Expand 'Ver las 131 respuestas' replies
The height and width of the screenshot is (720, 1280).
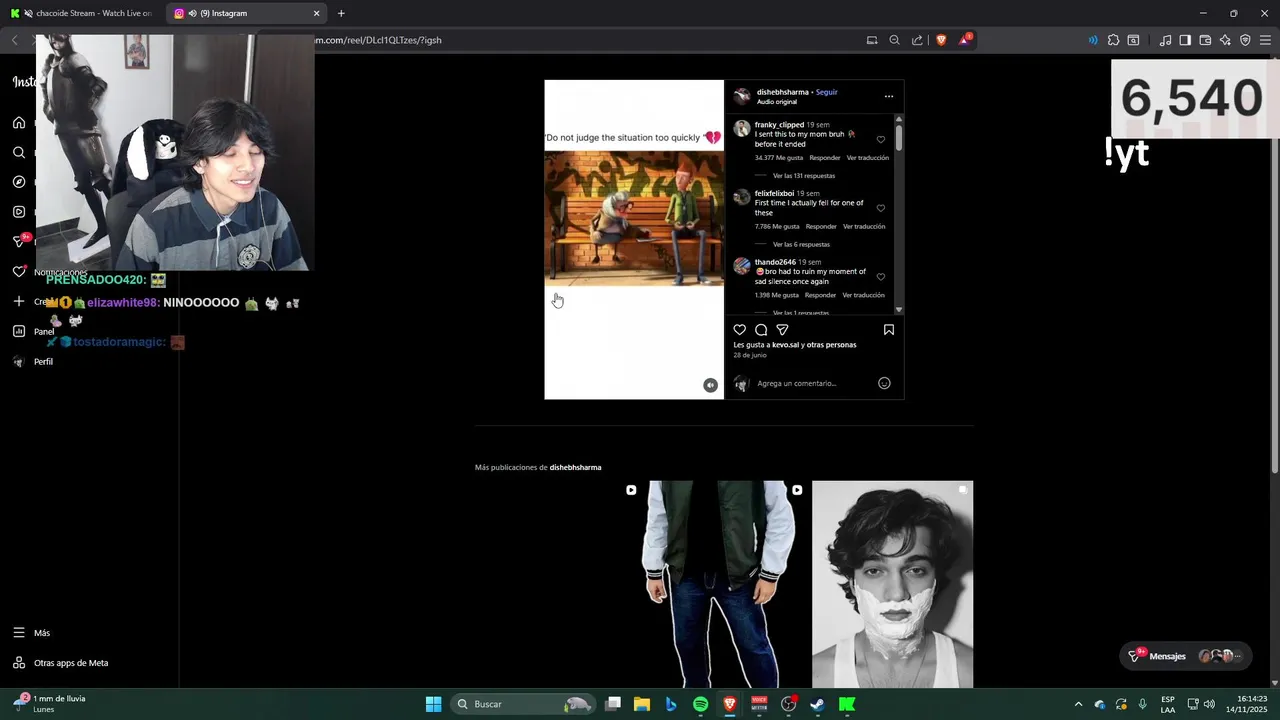pyautogui.click(x=803, y=176)
